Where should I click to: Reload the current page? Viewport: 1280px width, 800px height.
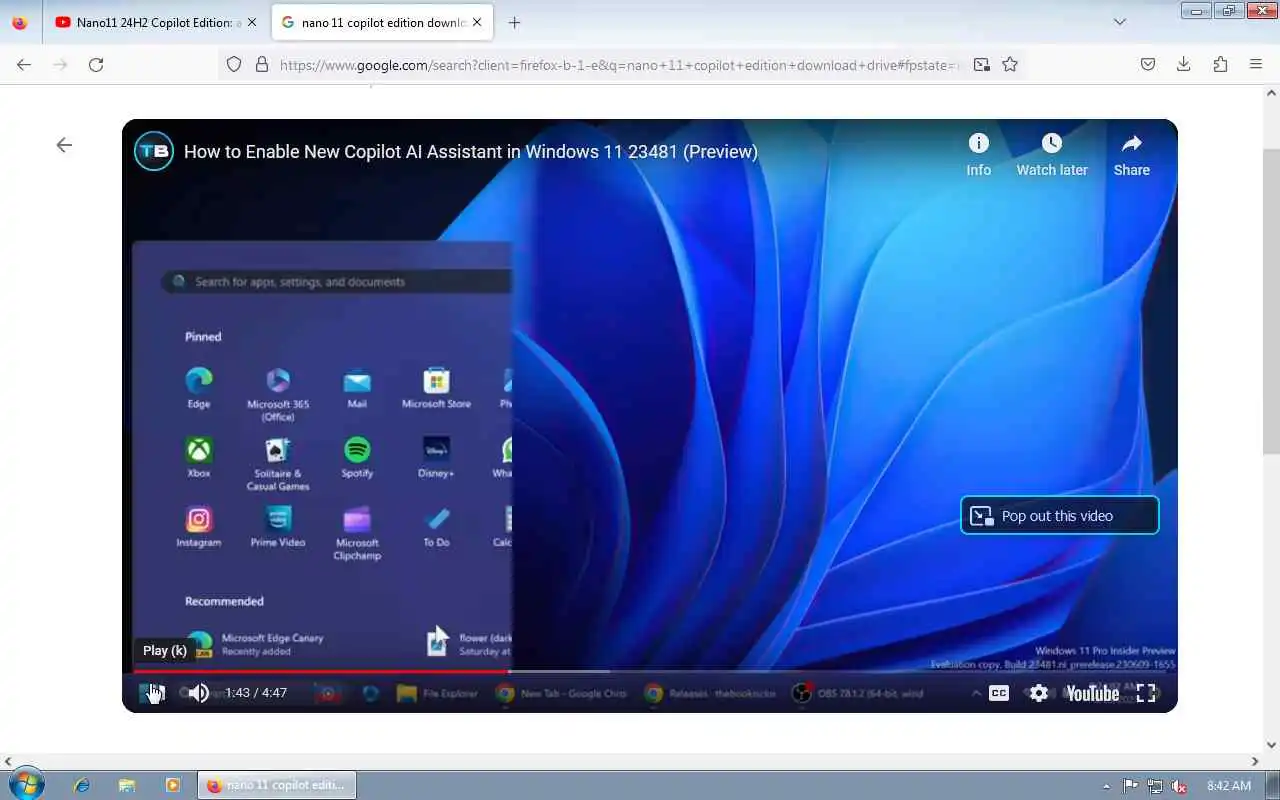coord(96,64)
